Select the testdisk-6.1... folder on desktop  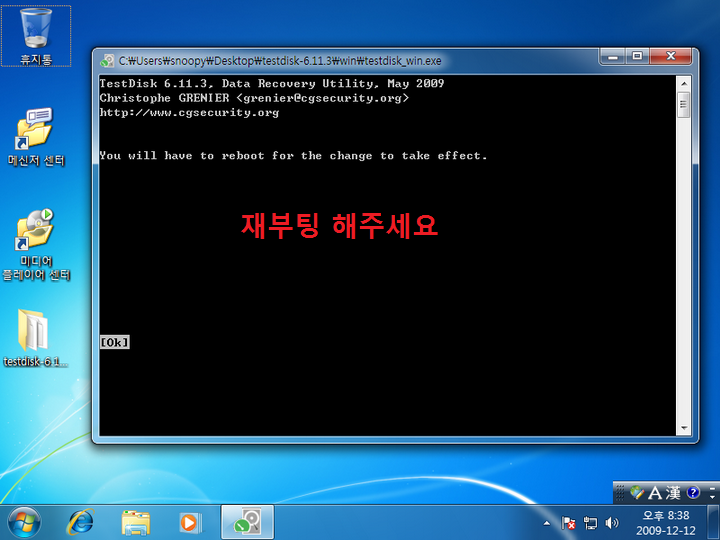pyautogui.click(x=36, y=338)
